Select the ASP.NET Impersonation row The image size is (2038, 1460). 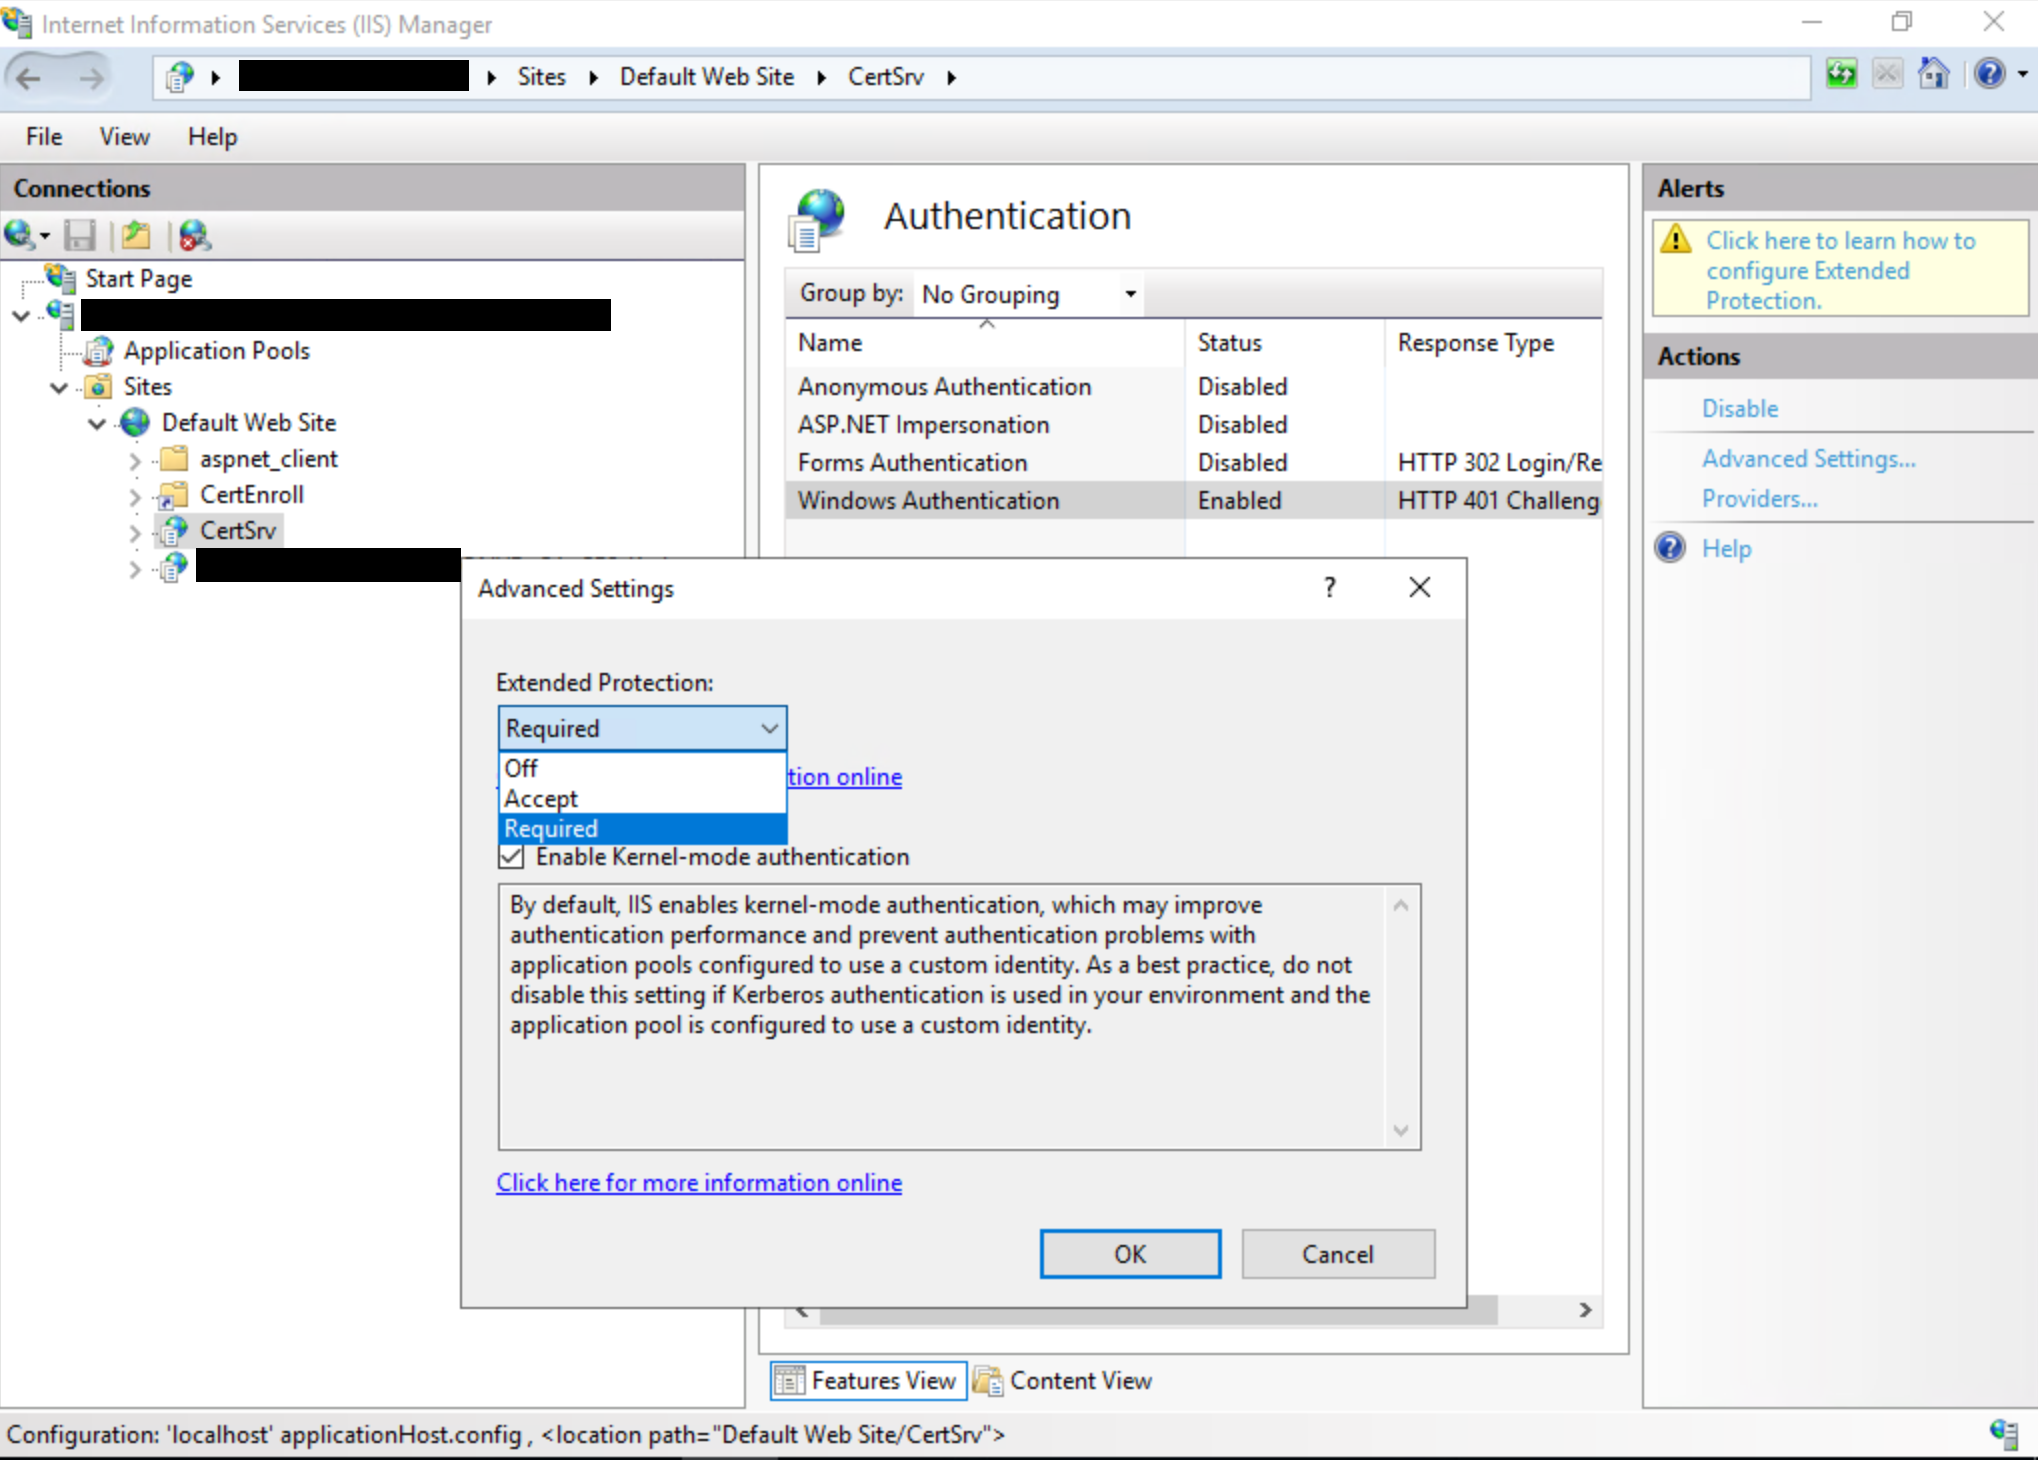pyautogui.click(x=1194, y=424)
